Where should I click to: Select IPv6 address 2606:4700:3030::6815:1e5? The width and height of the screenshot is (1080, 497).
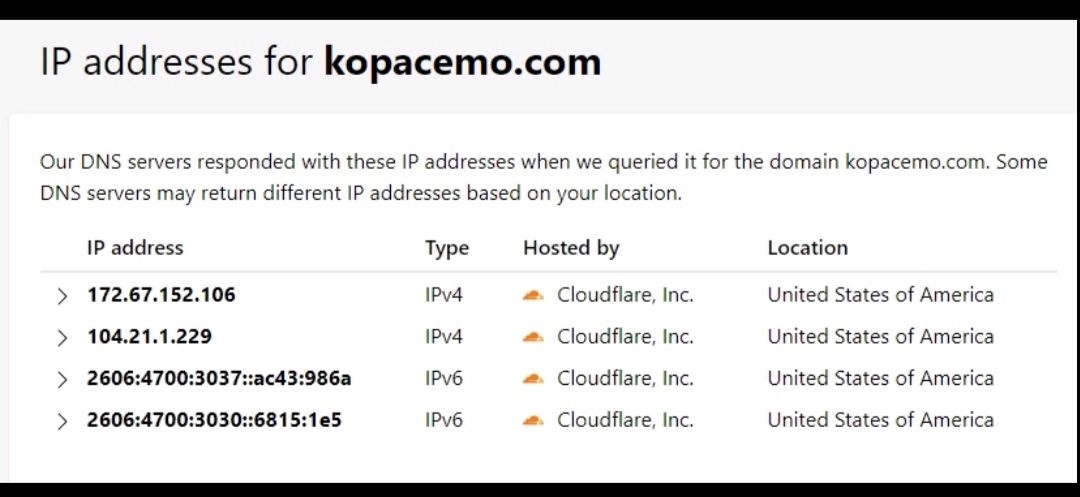point(214,420)
